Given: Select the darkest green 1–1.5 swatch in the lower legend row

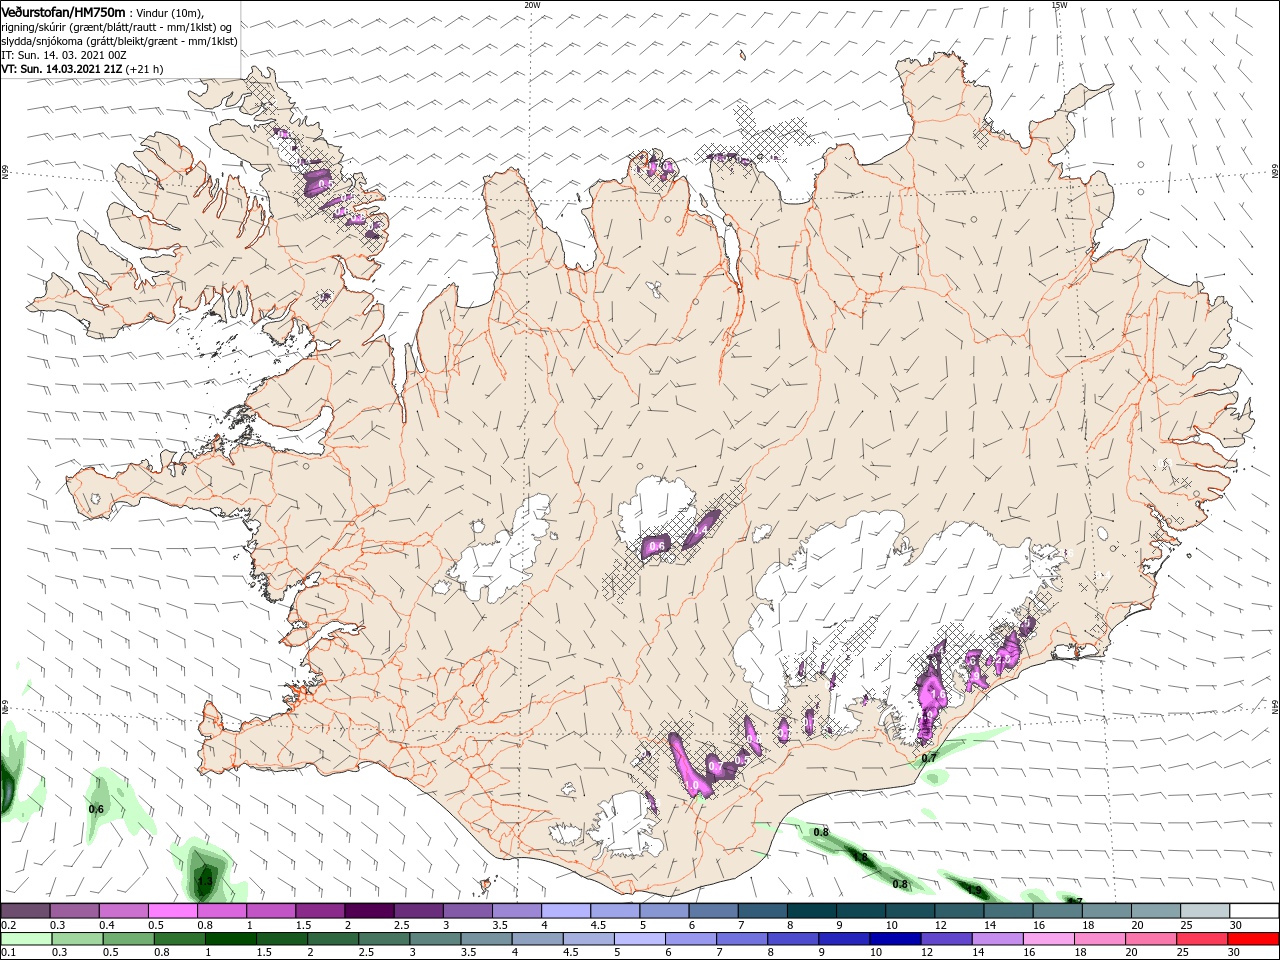Looking at the screenshot, I should [230, 939].
